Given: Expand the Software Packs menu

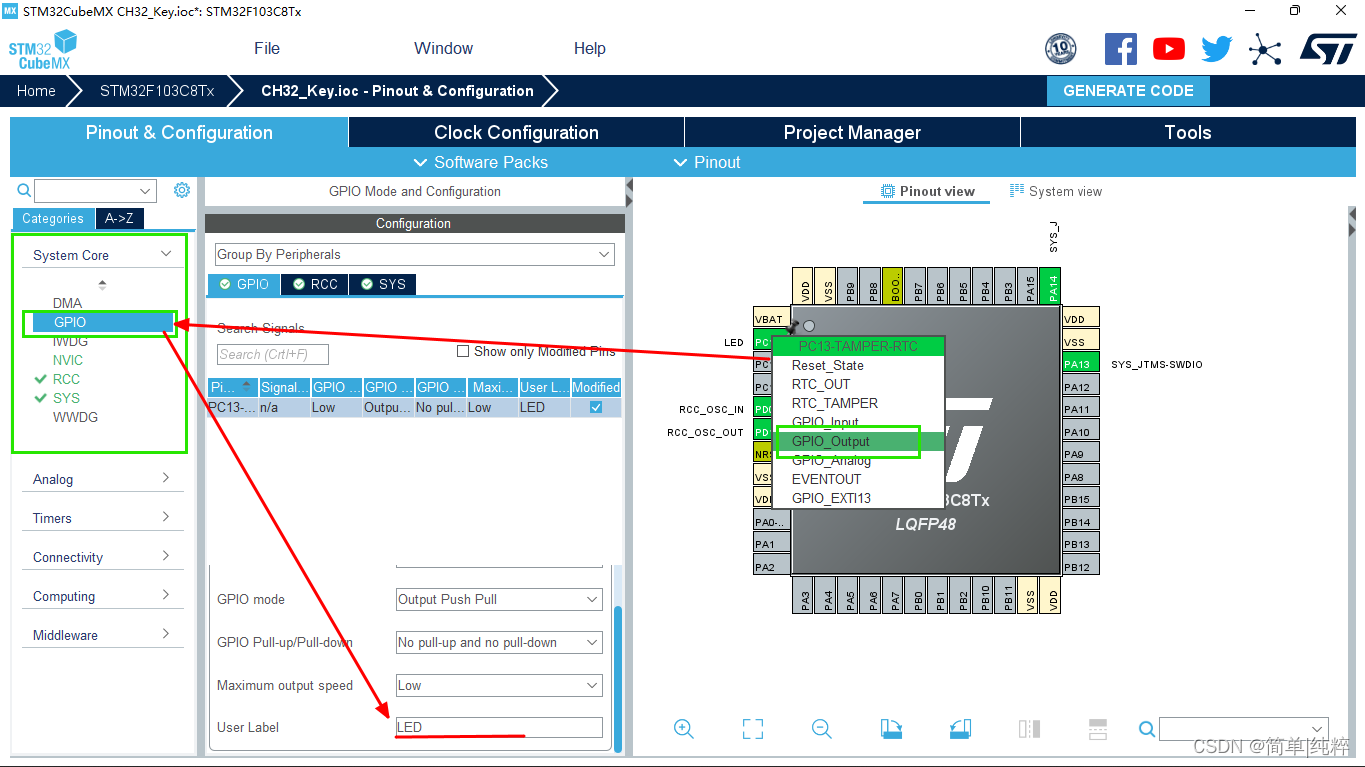Looking at the screenshot, I should click(x=481, y=162).
